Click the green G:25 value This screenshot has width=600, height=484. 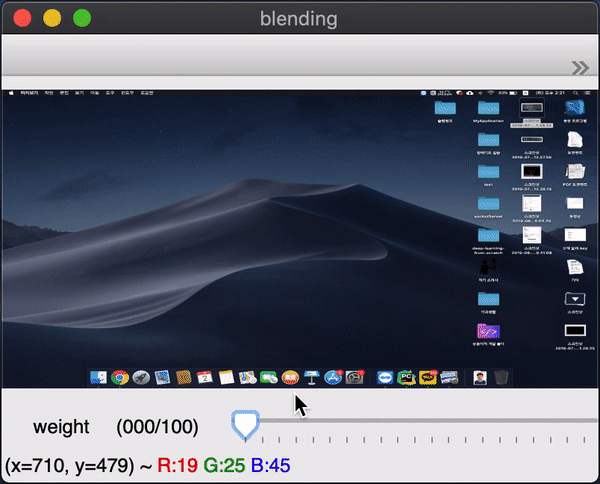pos(224,465)
